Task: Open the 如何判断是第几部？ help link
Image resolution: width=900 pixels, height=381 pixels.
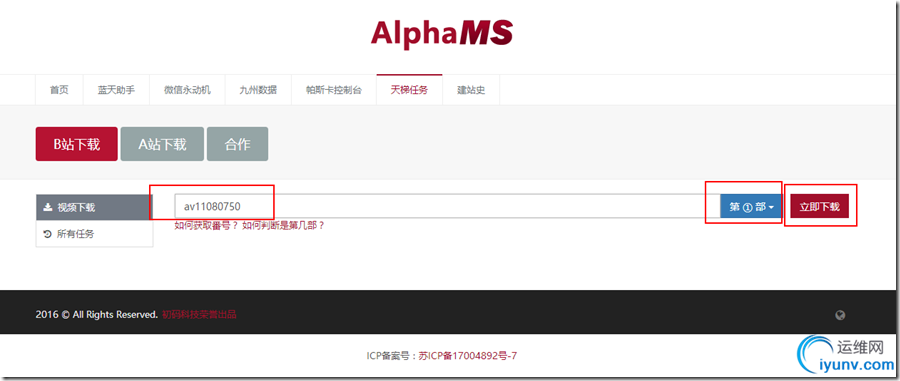Action: point(284,226)
